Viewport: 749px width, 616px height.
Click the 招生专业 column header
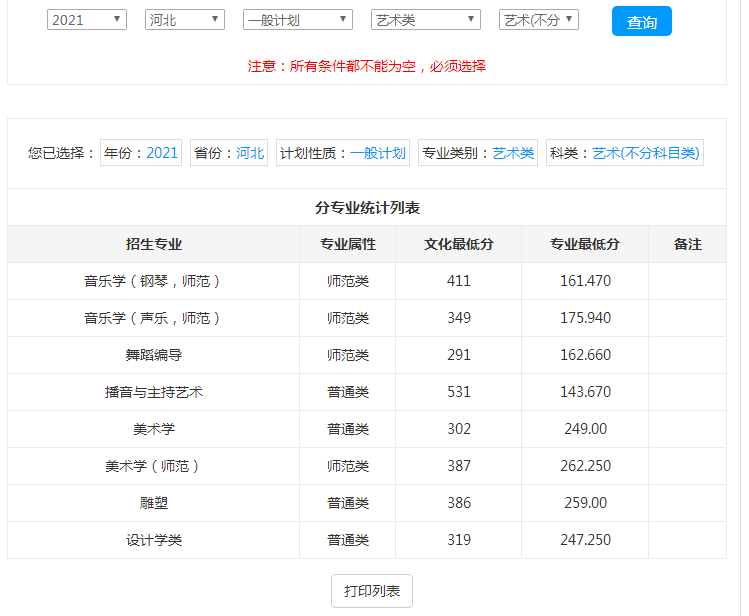[154, 244]
